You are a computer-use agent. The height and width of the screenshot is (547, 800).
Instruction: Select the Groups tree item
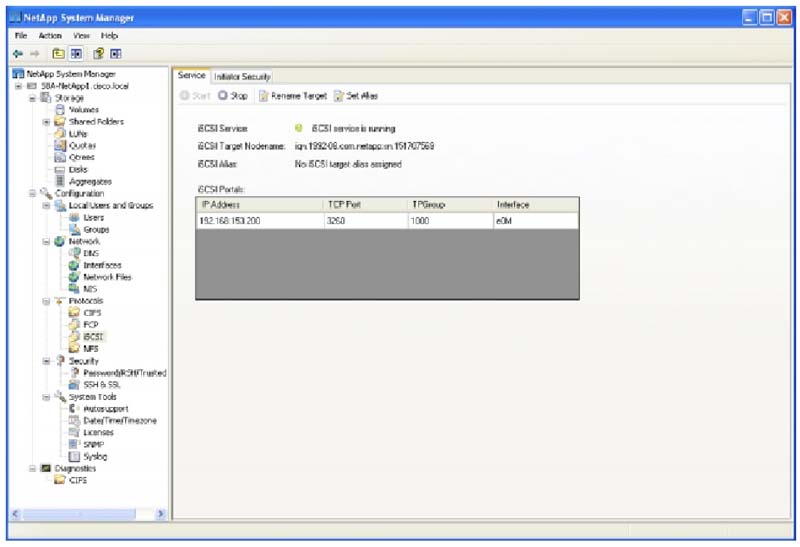tap(96, 230)
